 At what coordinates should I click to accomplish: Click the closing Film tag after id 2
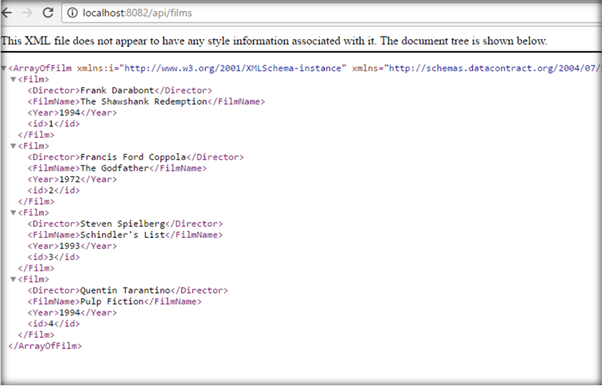pos(36,202)
